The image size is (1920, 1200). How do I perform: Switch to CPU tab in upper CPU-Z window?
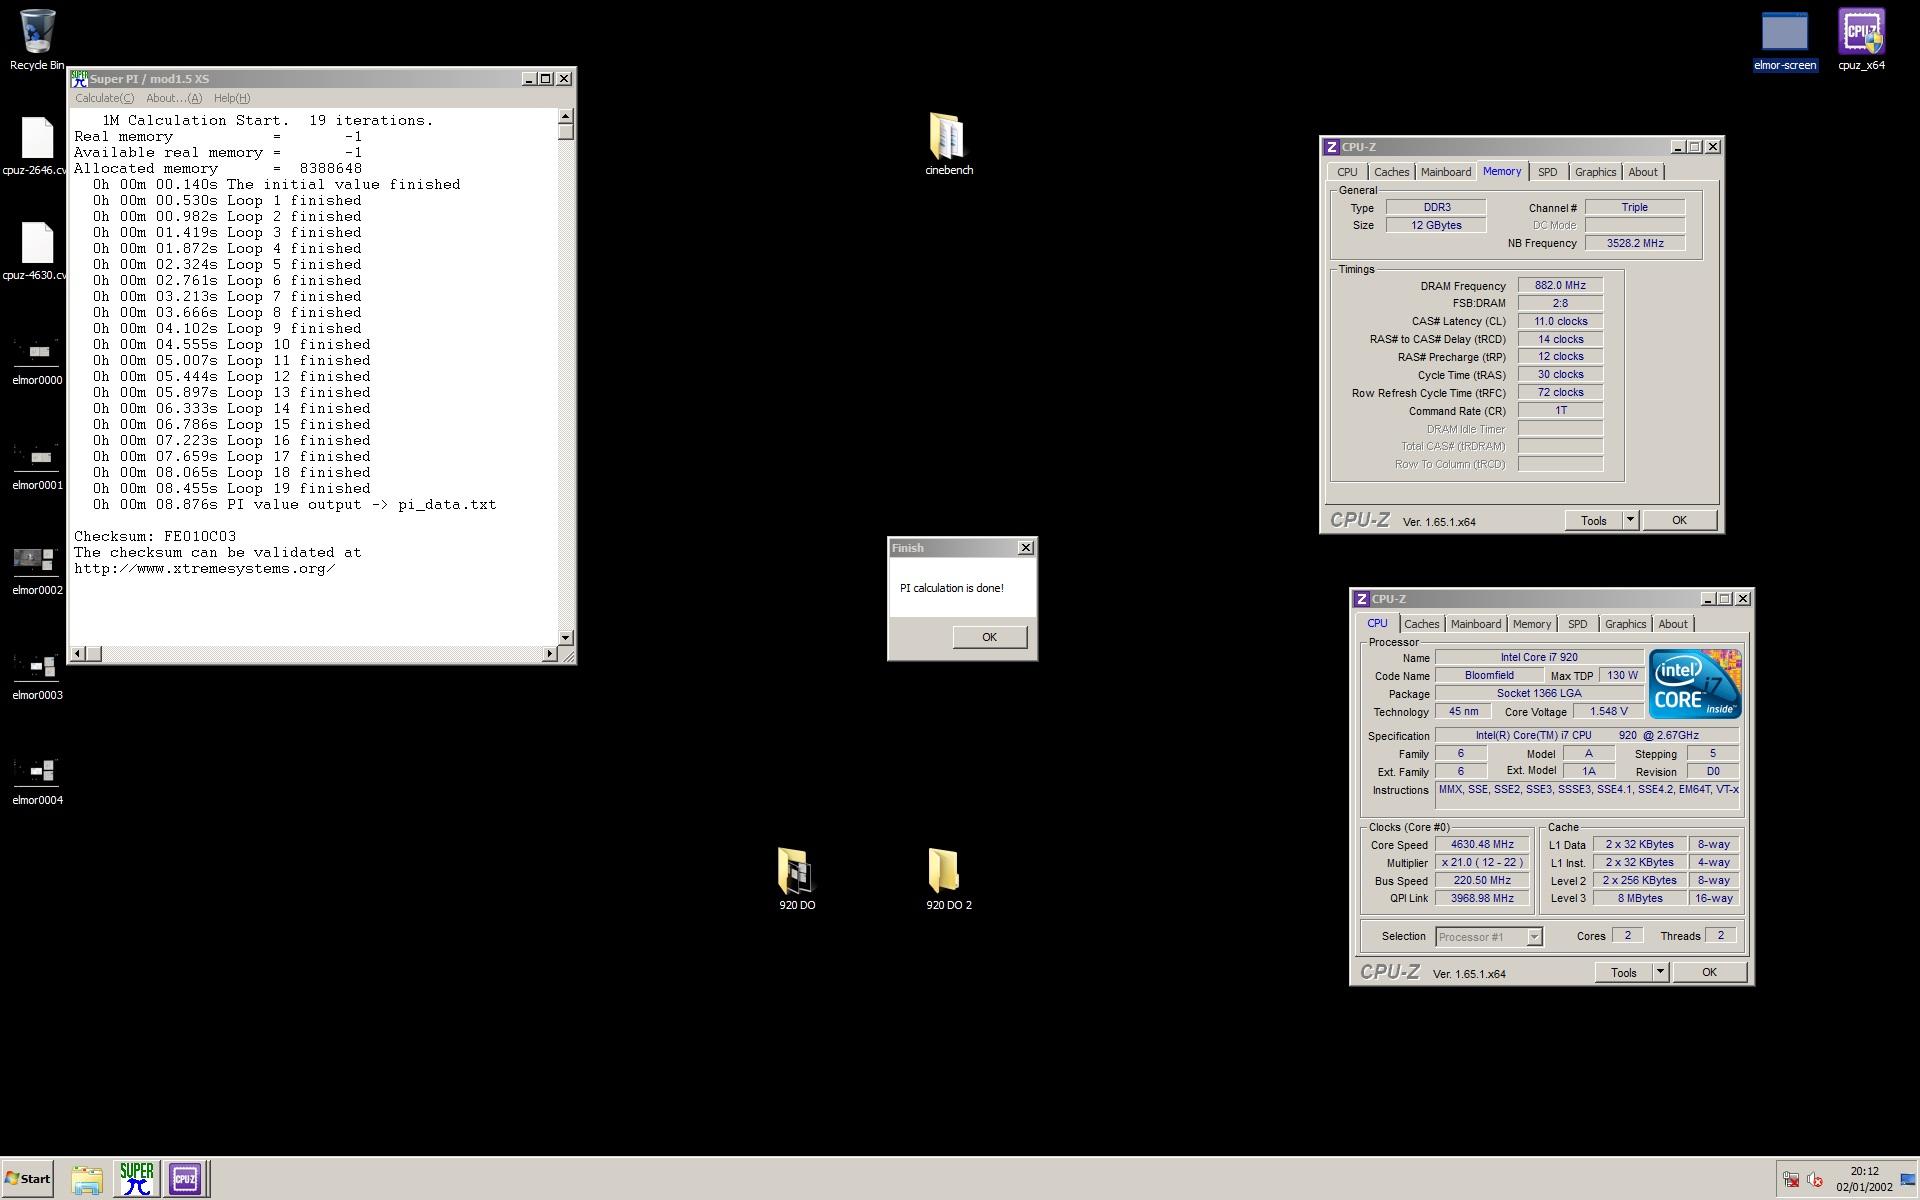pyautogui.click(x=1347, y=172)
